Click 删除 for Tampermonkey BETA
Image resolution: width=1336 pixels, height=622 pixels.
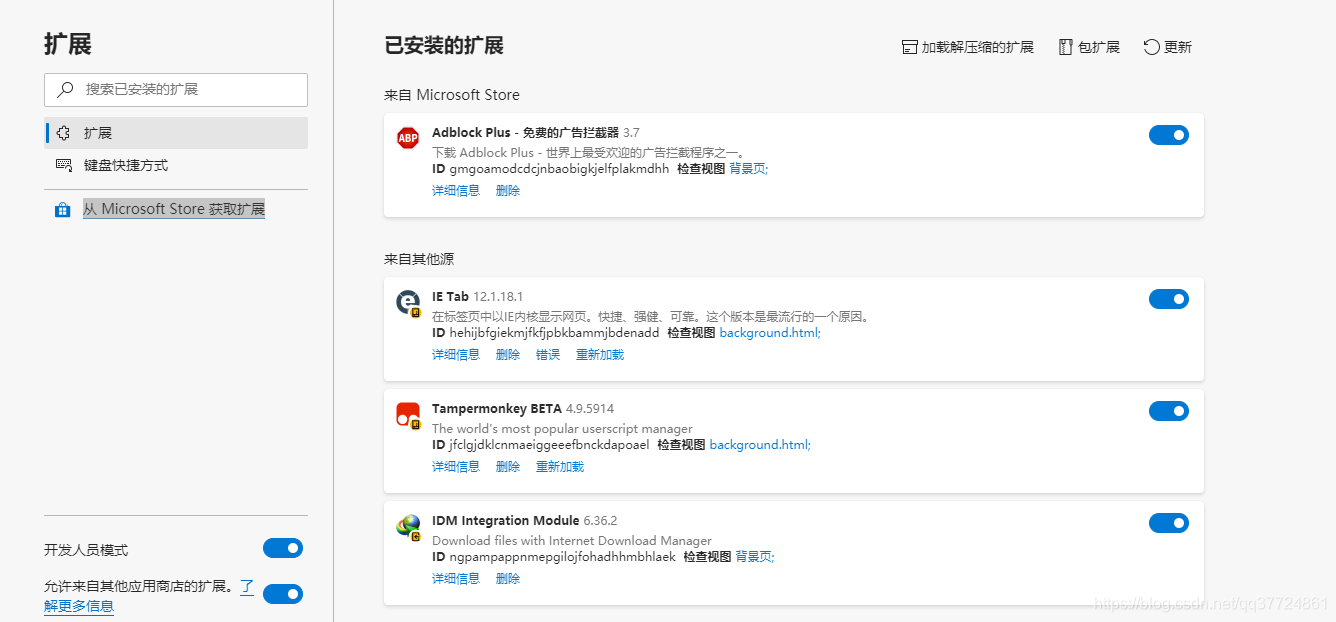click(508, 466)
